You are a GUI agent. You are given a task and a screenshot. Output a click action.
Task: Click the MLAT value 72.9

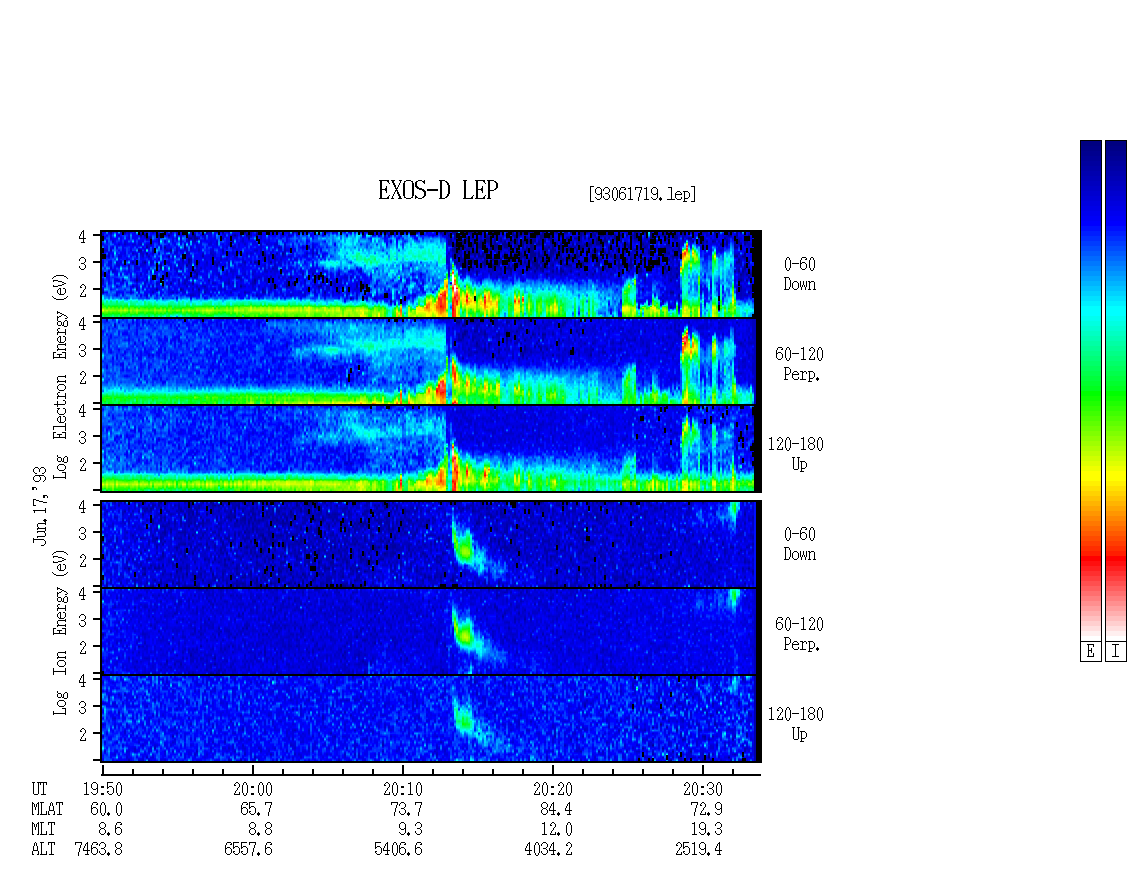point(706,809)
